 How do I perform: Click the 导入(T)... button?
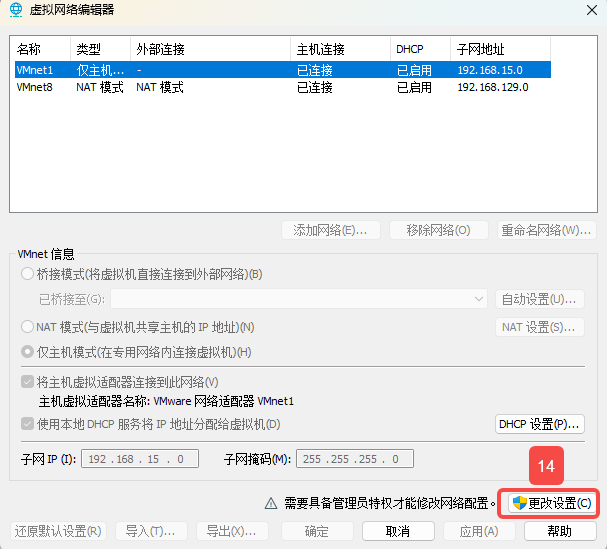(151, 531)
